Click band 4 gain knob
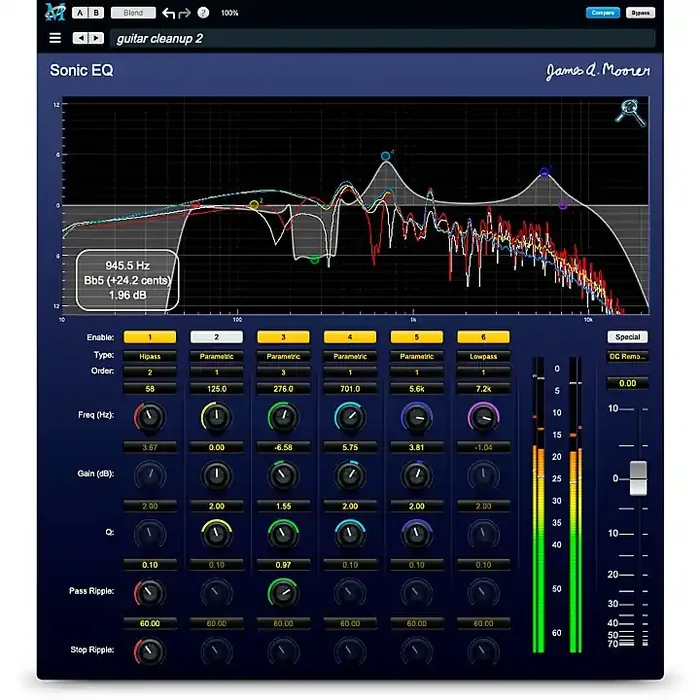Screen dimensions: 700x700 click(350, 475)
